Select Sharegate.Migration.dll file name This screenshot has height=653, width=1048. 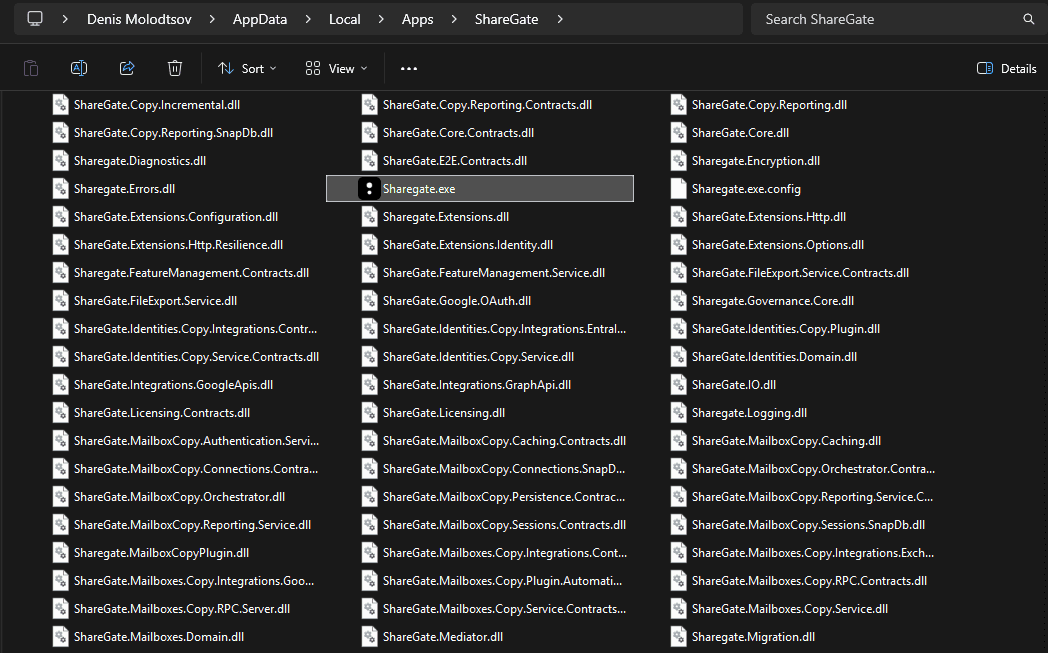753,637
